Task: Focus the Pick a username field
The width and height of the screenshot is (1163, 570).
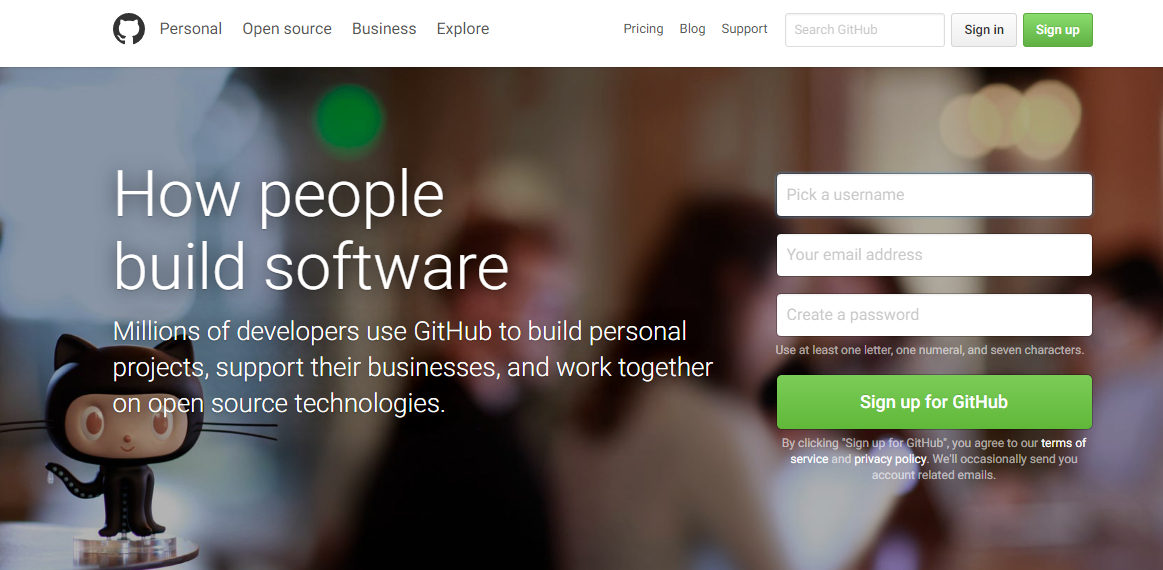Action: [x=934, y=195]
